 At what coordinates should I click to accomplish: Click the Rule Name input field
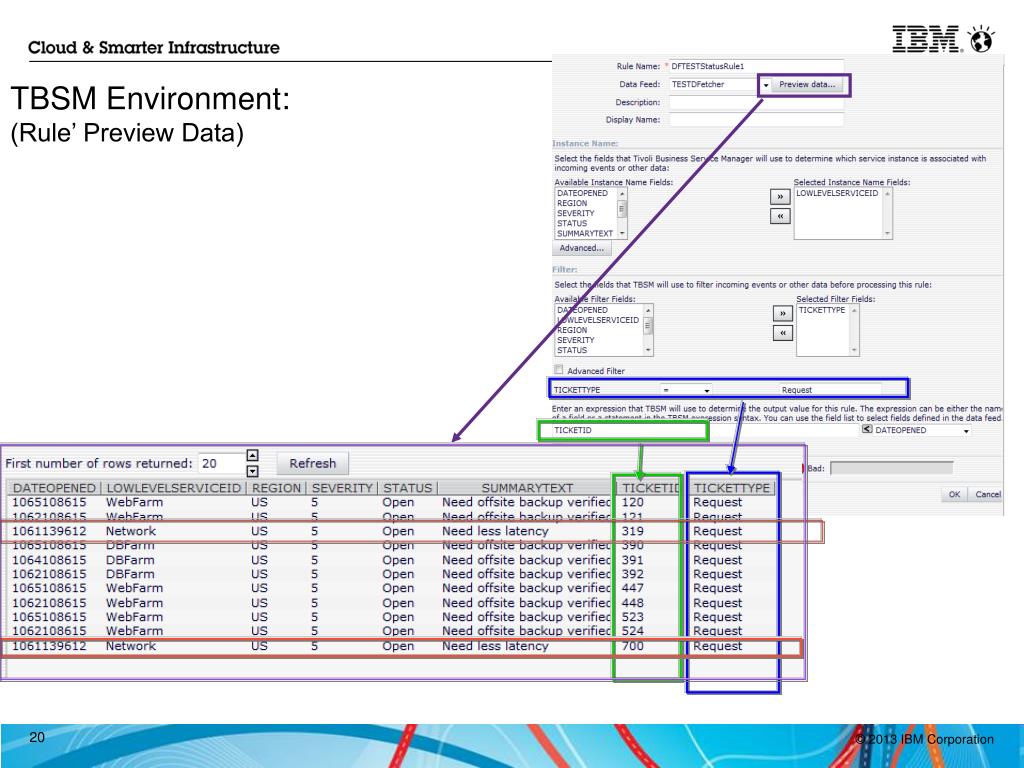756,66
